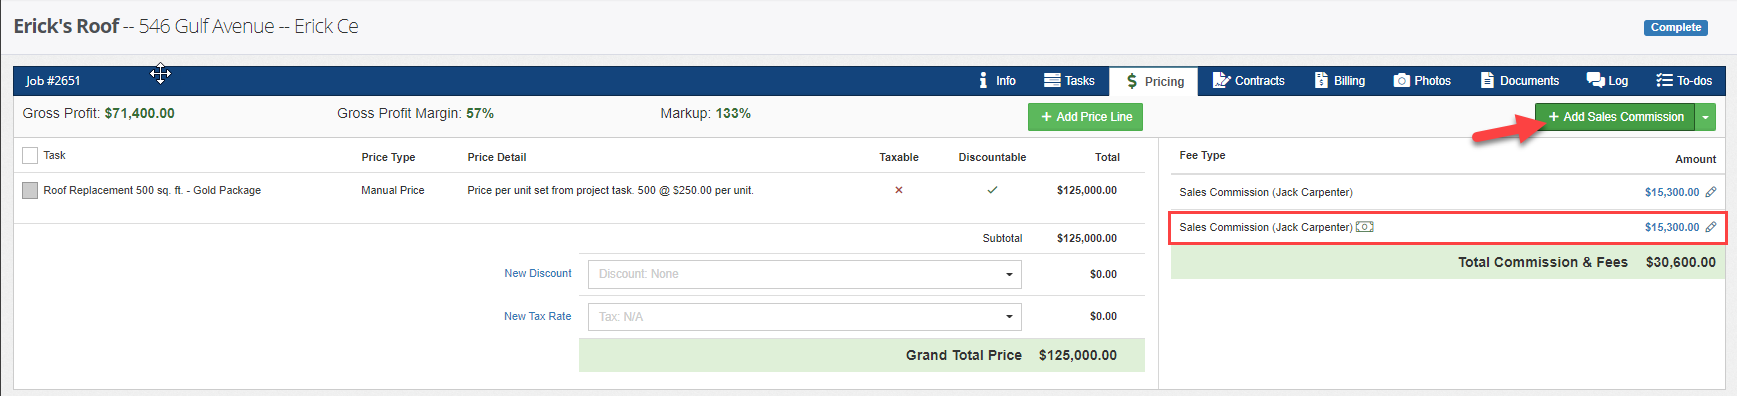Expand the Add Sales Commission arrow menu
The width and height of the screenshot is (1737, 396).
click(1706, 117)
